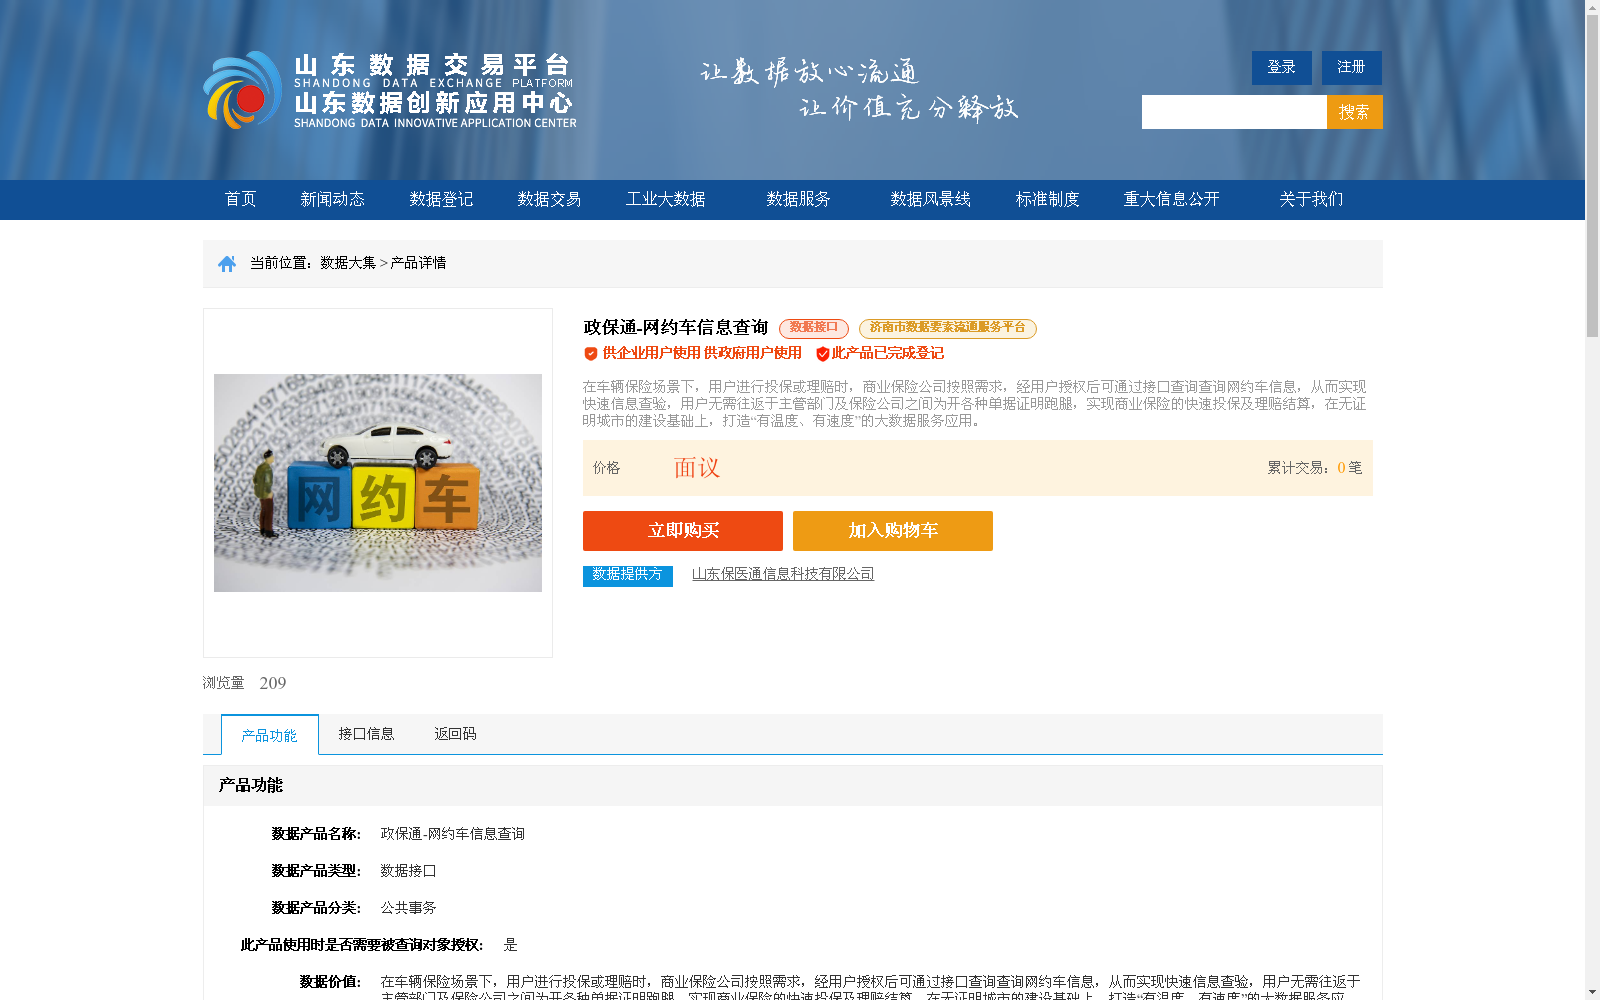Switch to the 接口信息 tab

[x=366, y=734]
